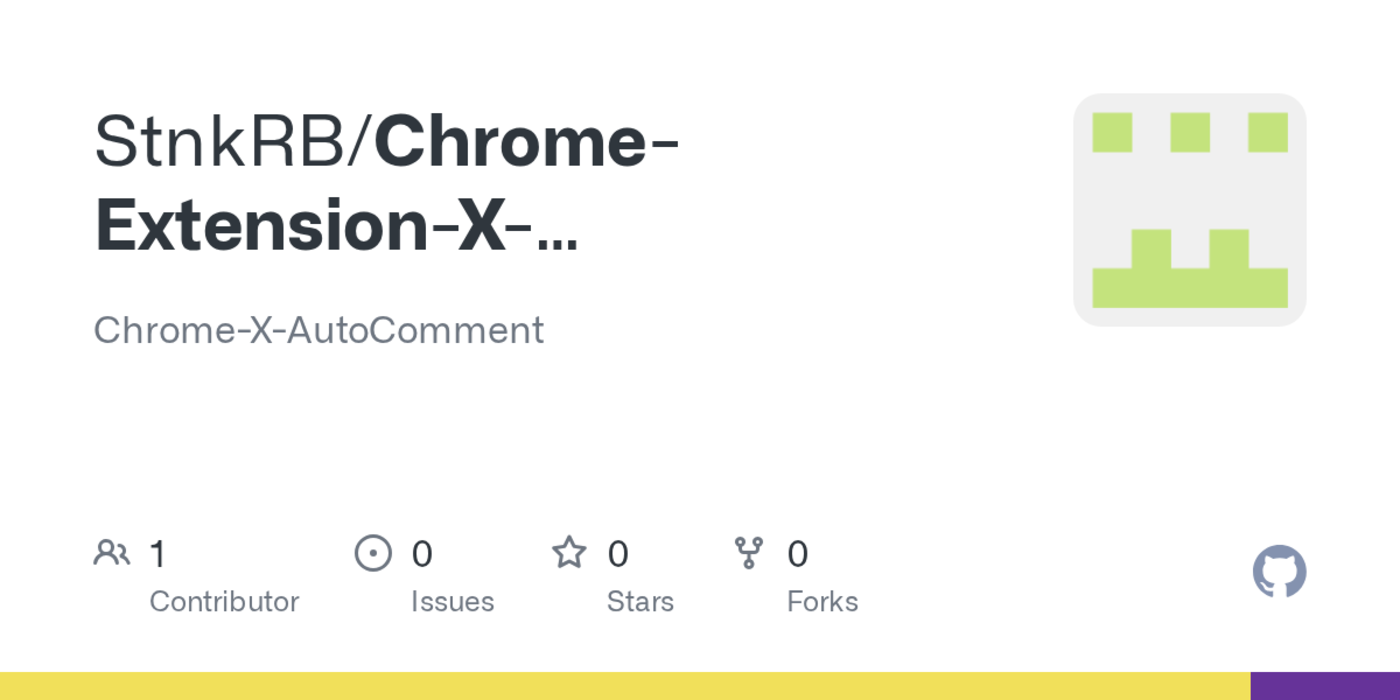
Task: Click the Contributors people icon
Action: point(112,553)
